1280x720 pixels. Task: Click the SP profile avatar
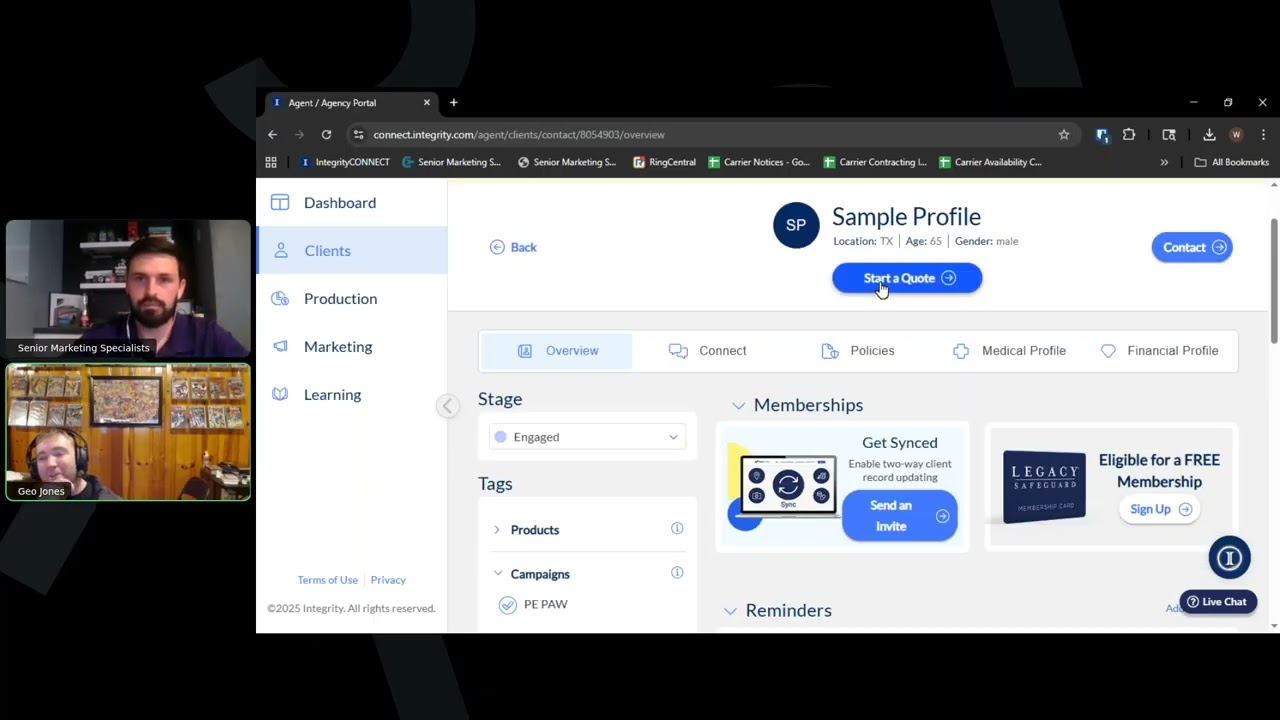[796, 225]
